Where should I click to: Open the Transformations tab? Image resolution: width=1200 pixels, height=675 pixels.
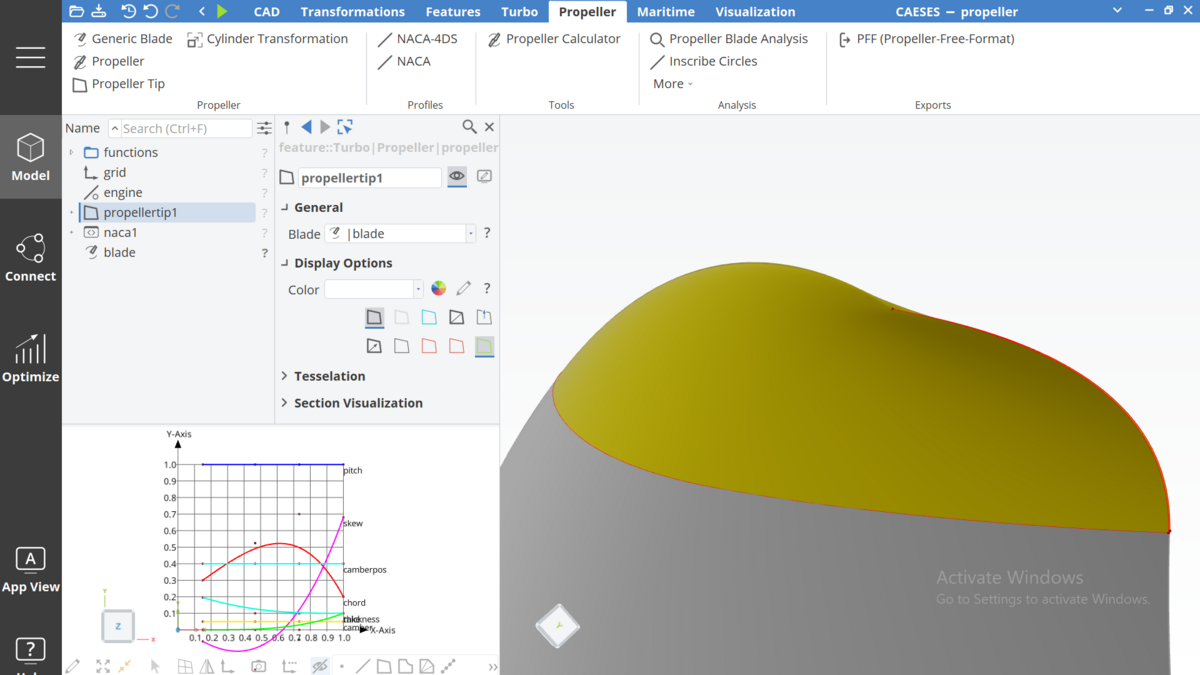353,12
